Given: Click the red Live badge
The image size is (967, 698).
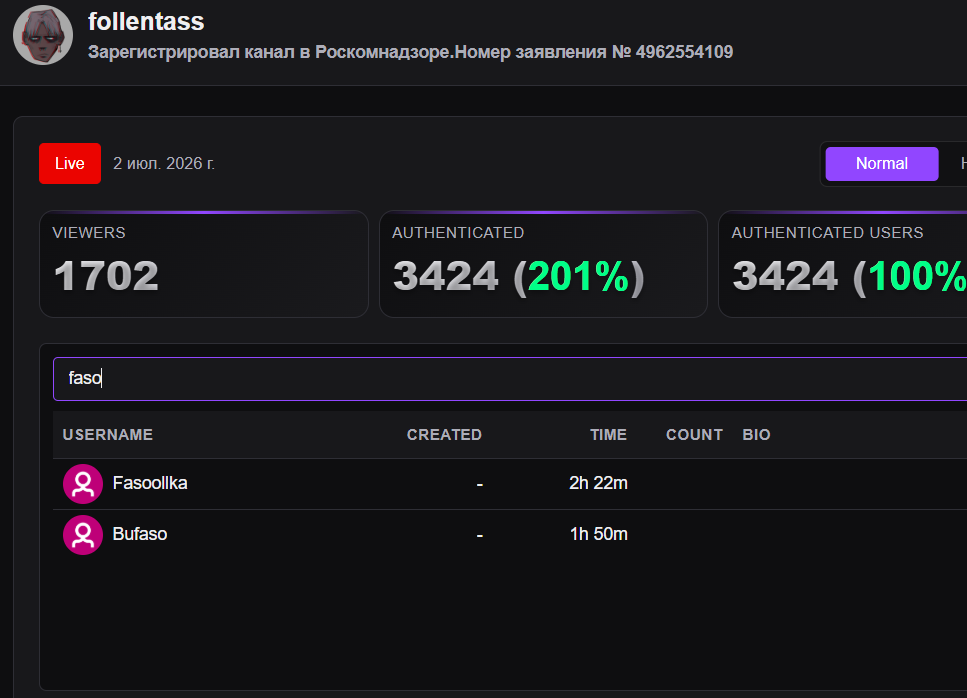Looking at the screenshot, I should pyautogui.click(x=70, y=163).
